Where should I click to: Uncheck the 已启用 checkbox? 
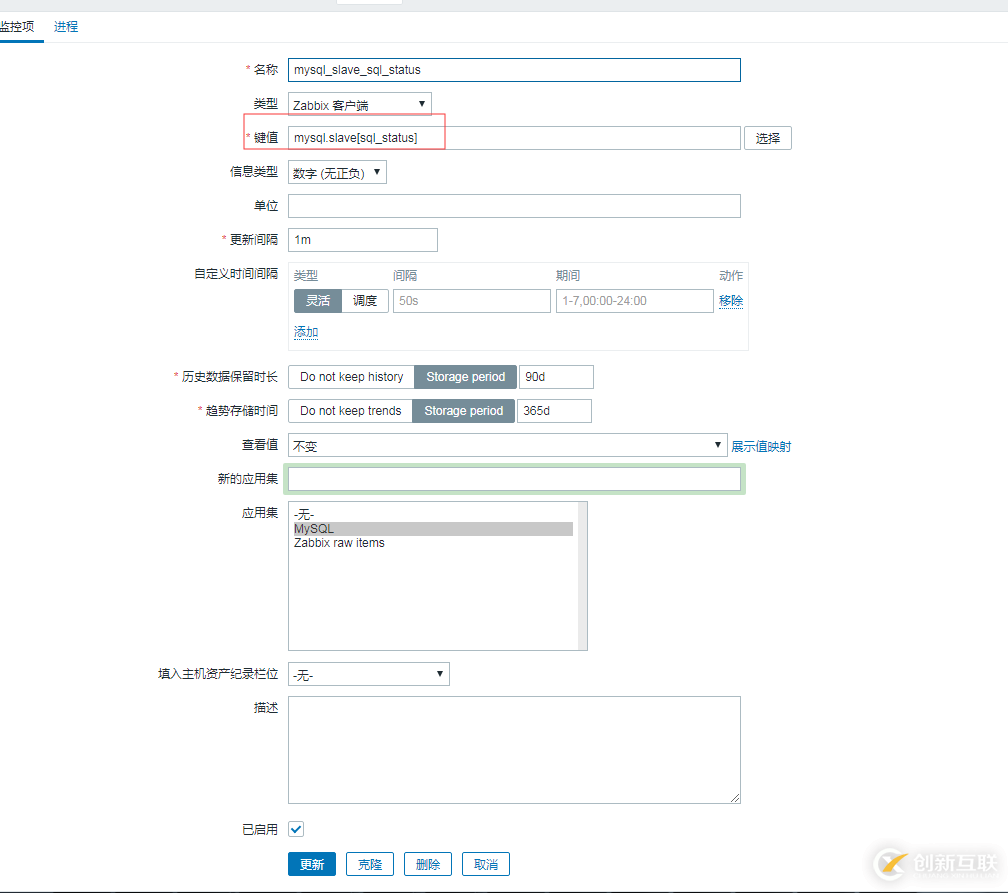296,829
